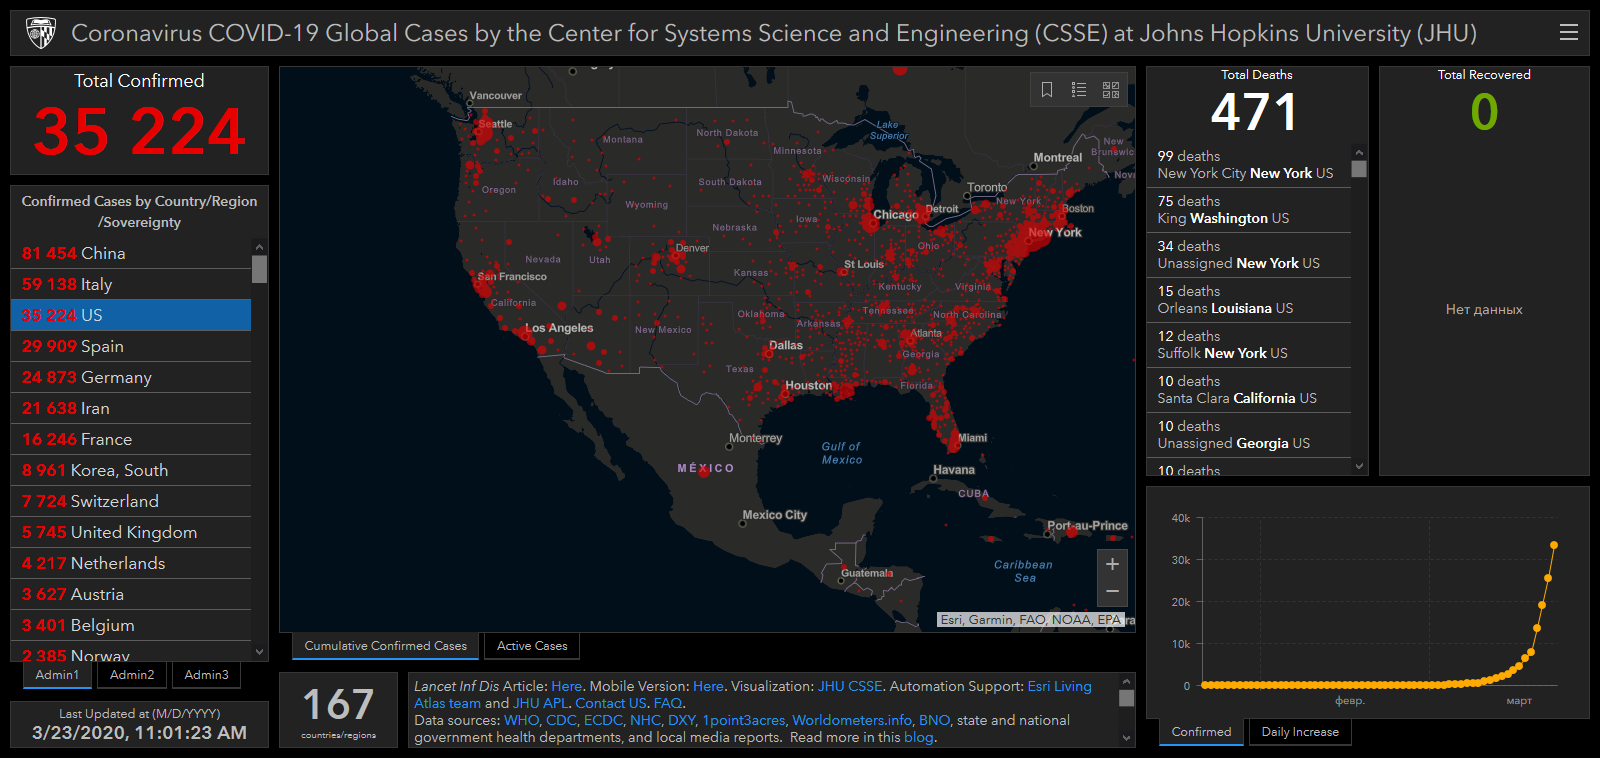Click the deaths list scrollbar thumb
Screen dimensions: 1600x758
point(1359,169)
